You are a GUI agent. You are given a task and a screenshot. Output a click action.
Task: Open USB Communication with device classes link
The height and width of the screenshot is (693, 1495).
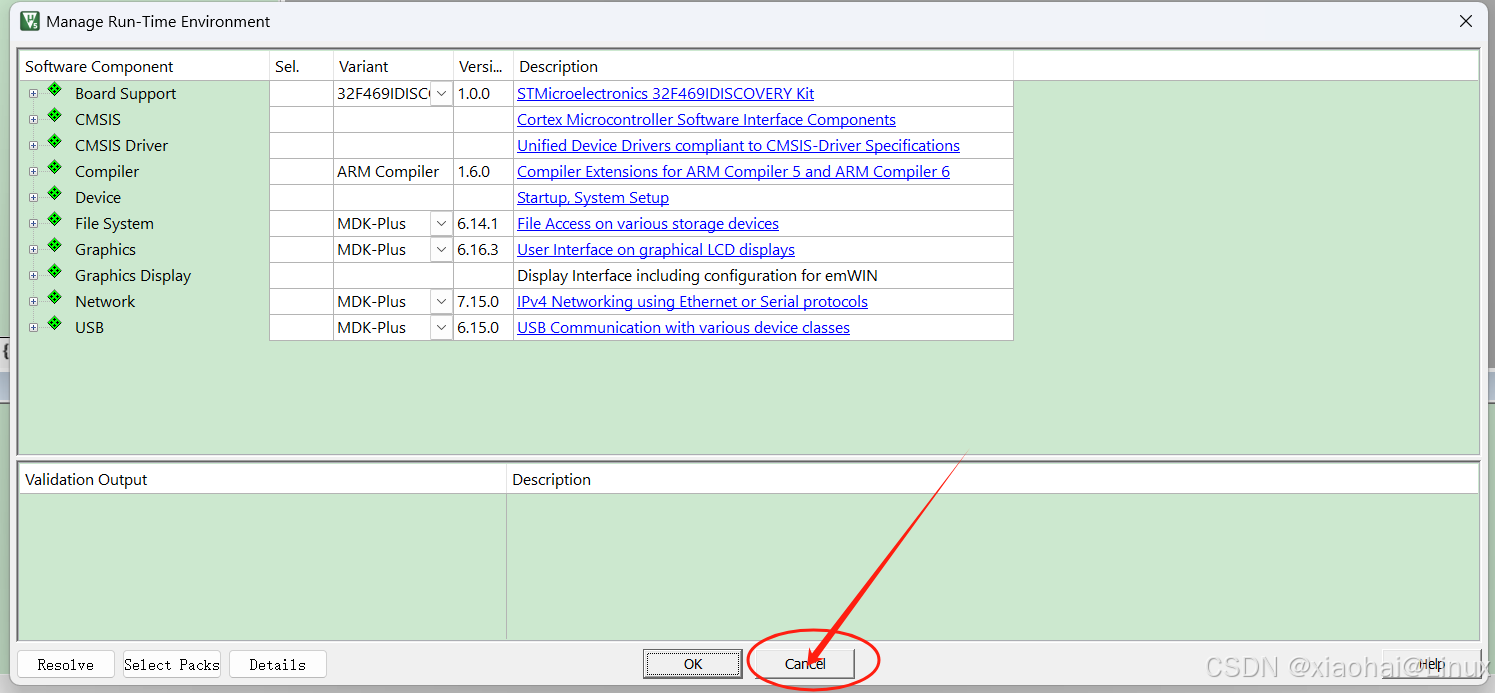tap(683, 328)
